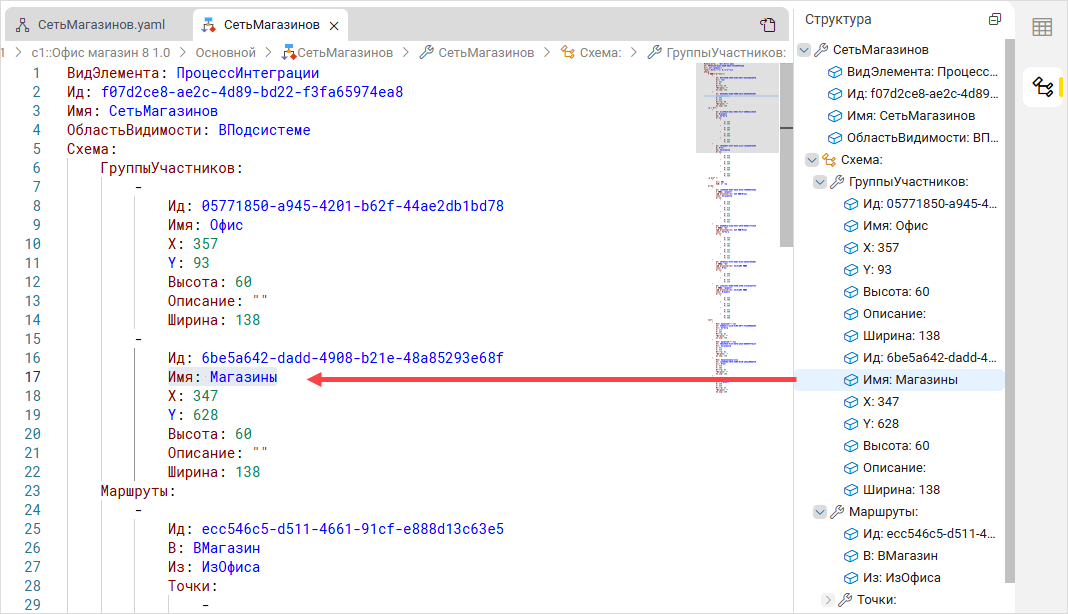This screenshot has height=614, width=1068.
Task: Expand the Точки node in structure tree
Action: click(x=827, y=600)
